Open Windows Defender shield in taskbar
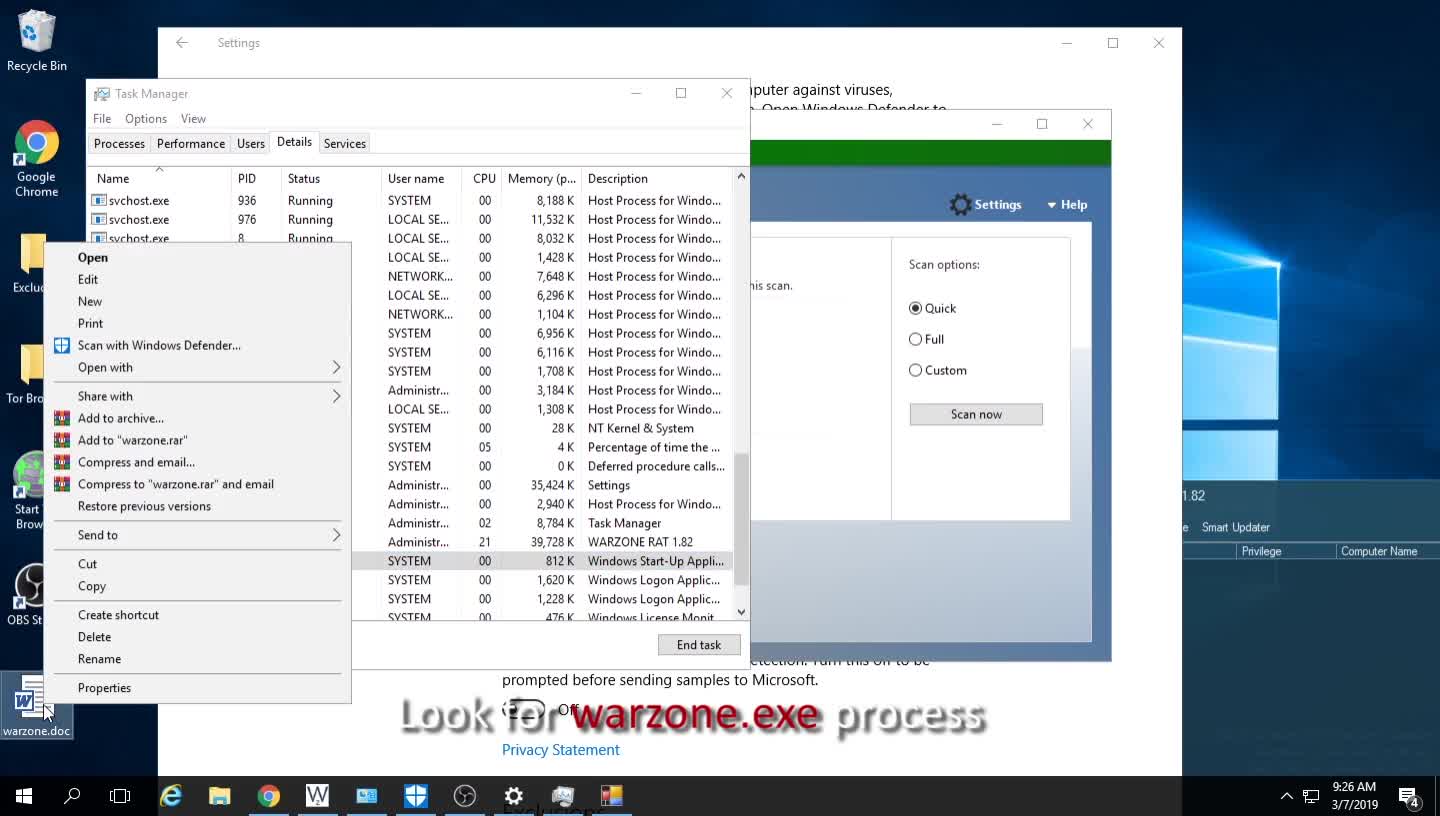The image size is (1440, 816). pos(416,796)
